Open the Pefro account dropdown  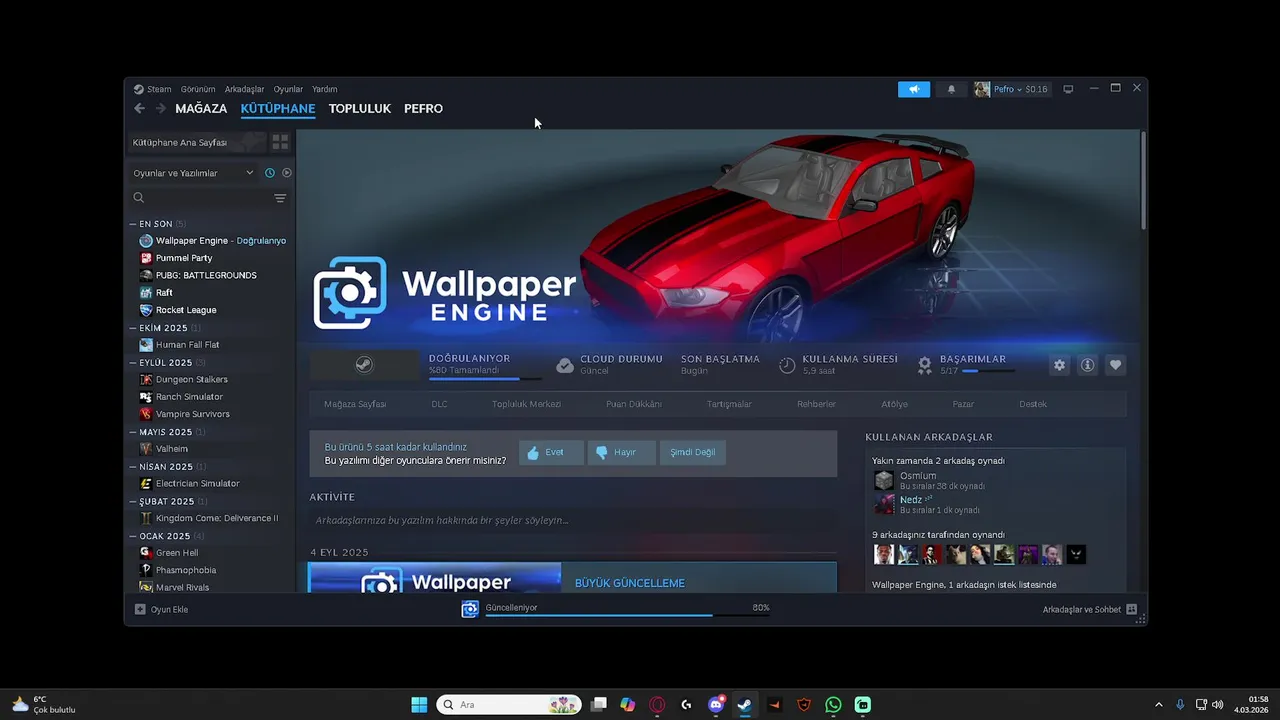(x=1011, y=89)
